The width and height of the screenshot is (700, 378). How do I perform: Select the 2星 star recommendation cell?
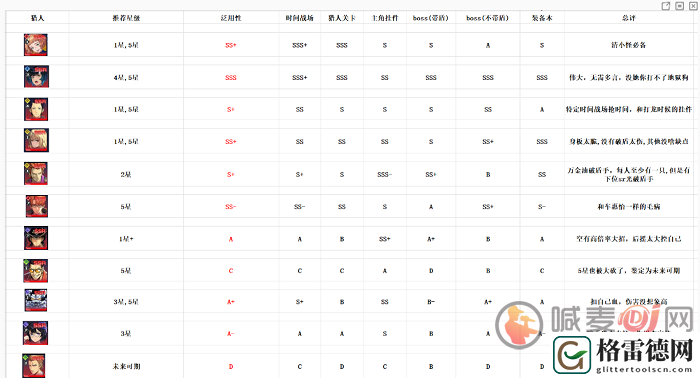tap(126, 174)
